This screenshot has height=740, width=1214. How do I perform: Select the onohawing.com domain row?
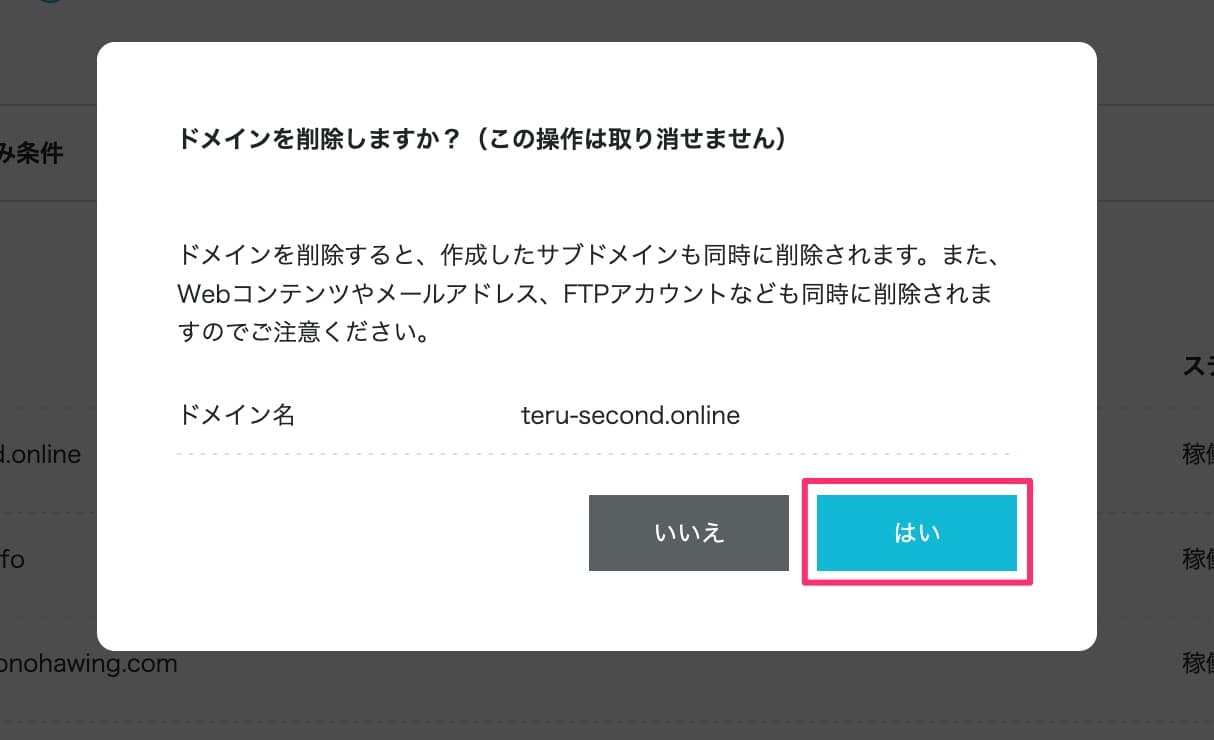tap(90, 663)
